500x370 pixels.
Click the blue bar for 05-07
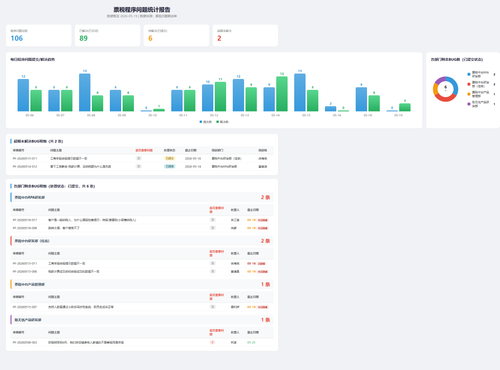[54, 100]
